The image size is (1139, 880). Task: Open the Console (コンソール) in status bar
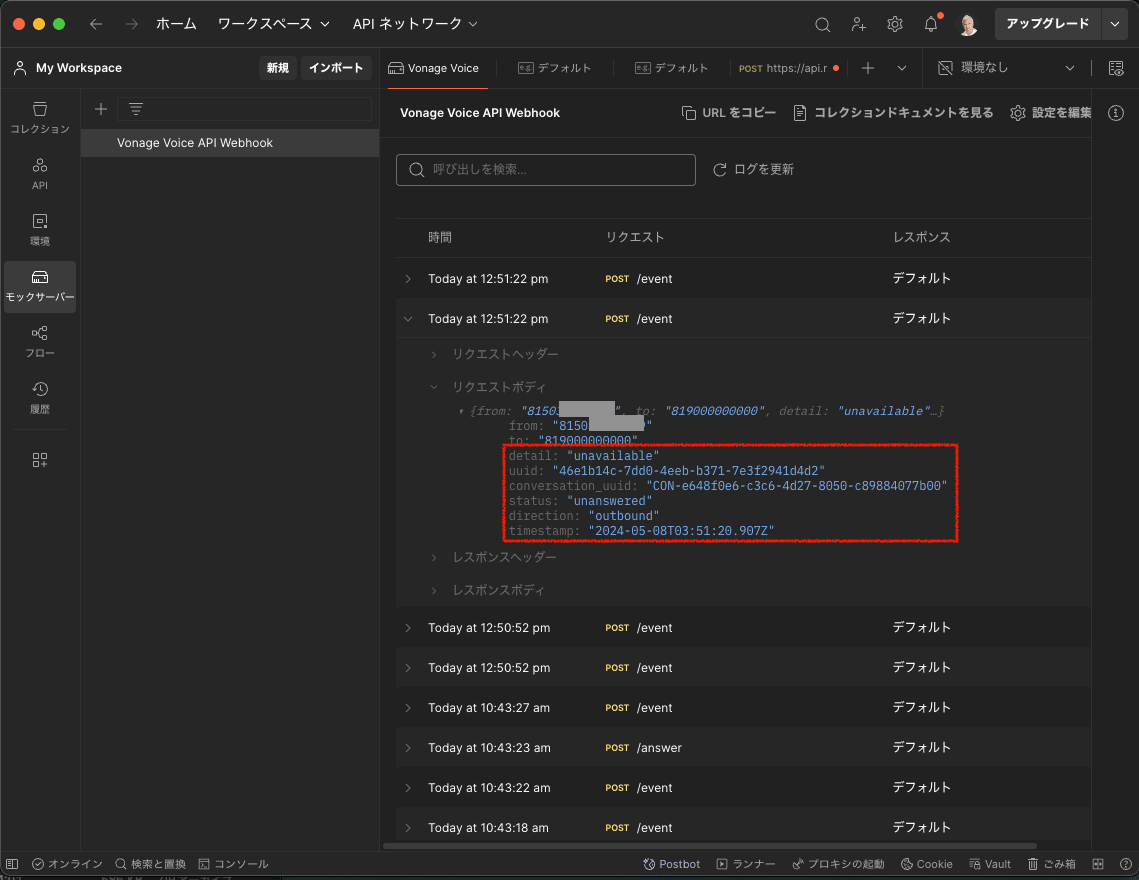click(233, 864)
